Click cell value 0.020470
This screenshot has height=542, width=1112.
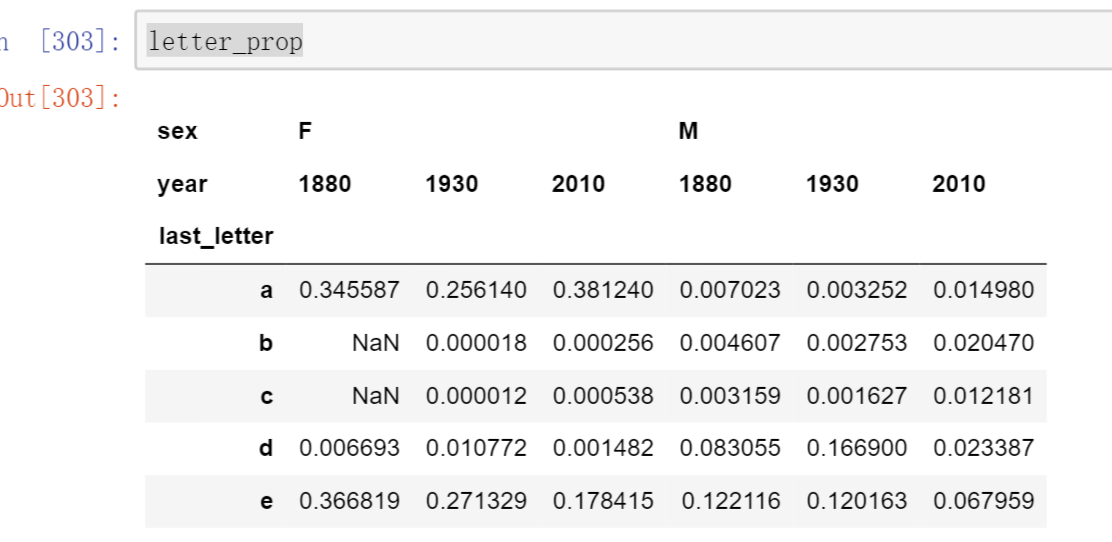click(984, 343)
